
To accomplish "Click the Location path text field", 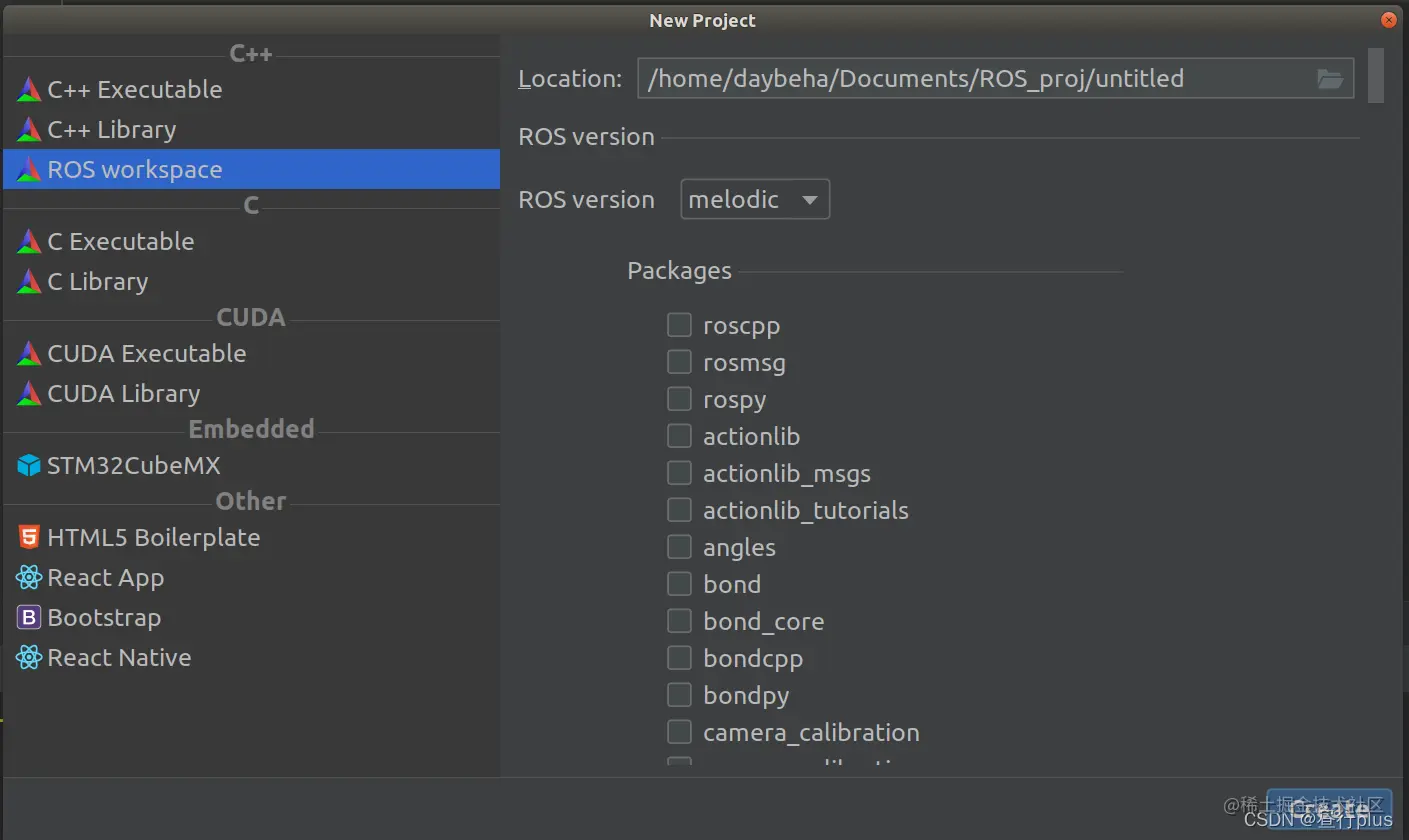I will [970, 79].
